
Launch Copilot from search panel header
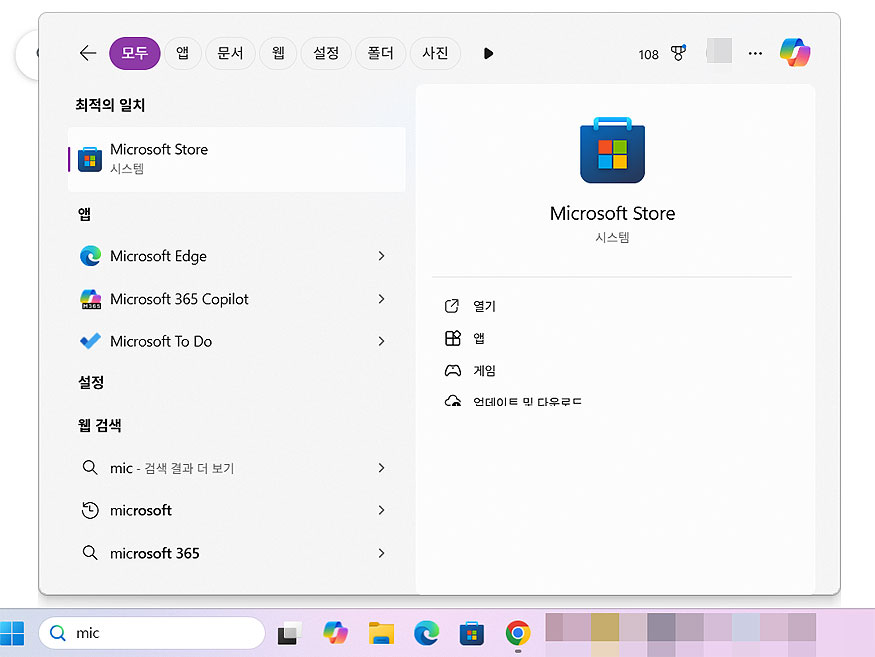coord(795,52)
